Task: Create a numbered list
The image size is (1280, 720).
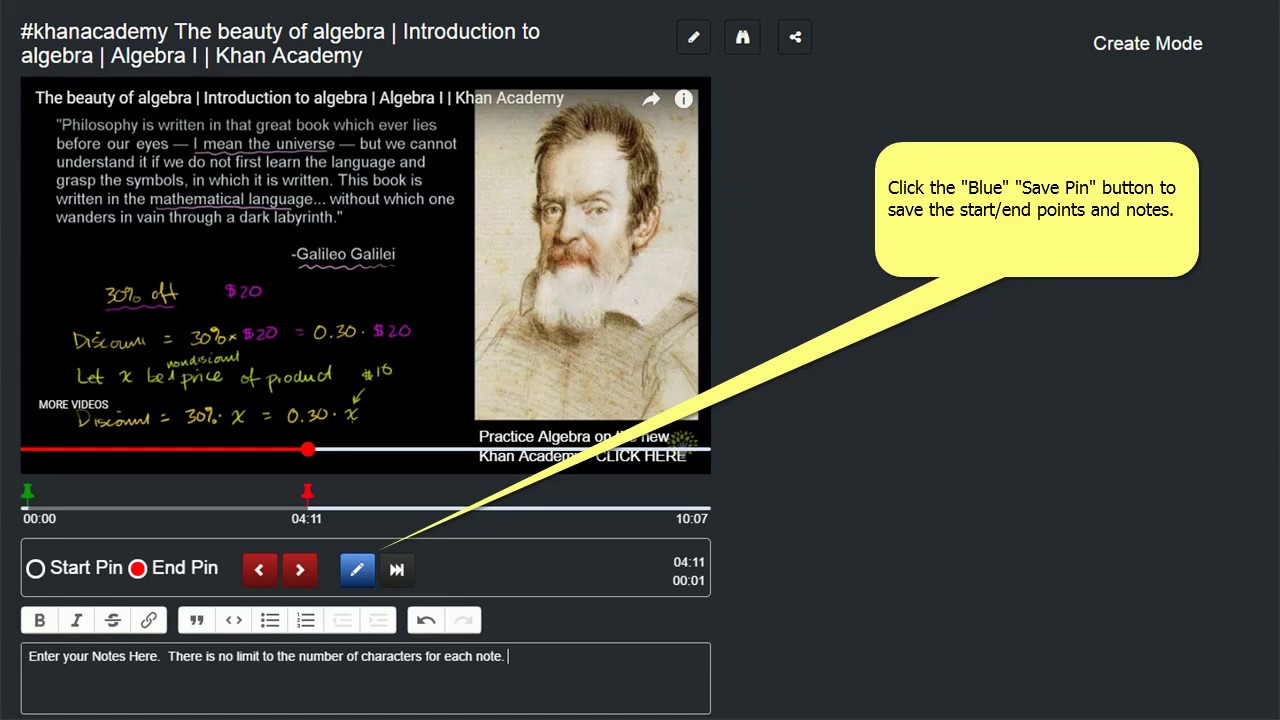Action: (307, 620)
